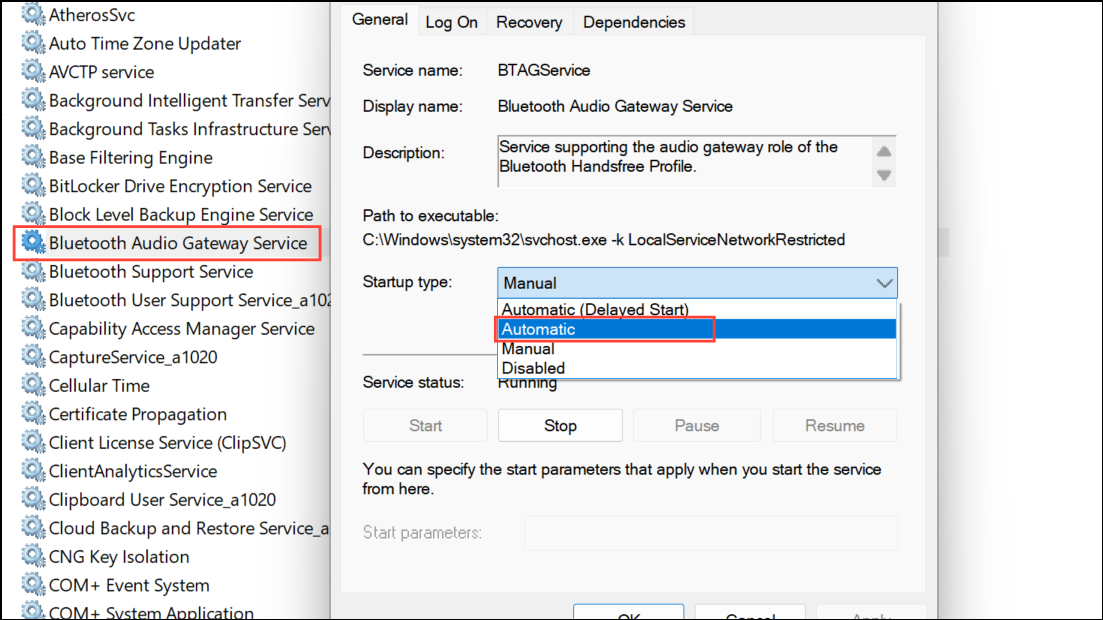
Task: Click the Certificate Propagation gear icon
Action: pyautogui.click(x=32, y=413)
